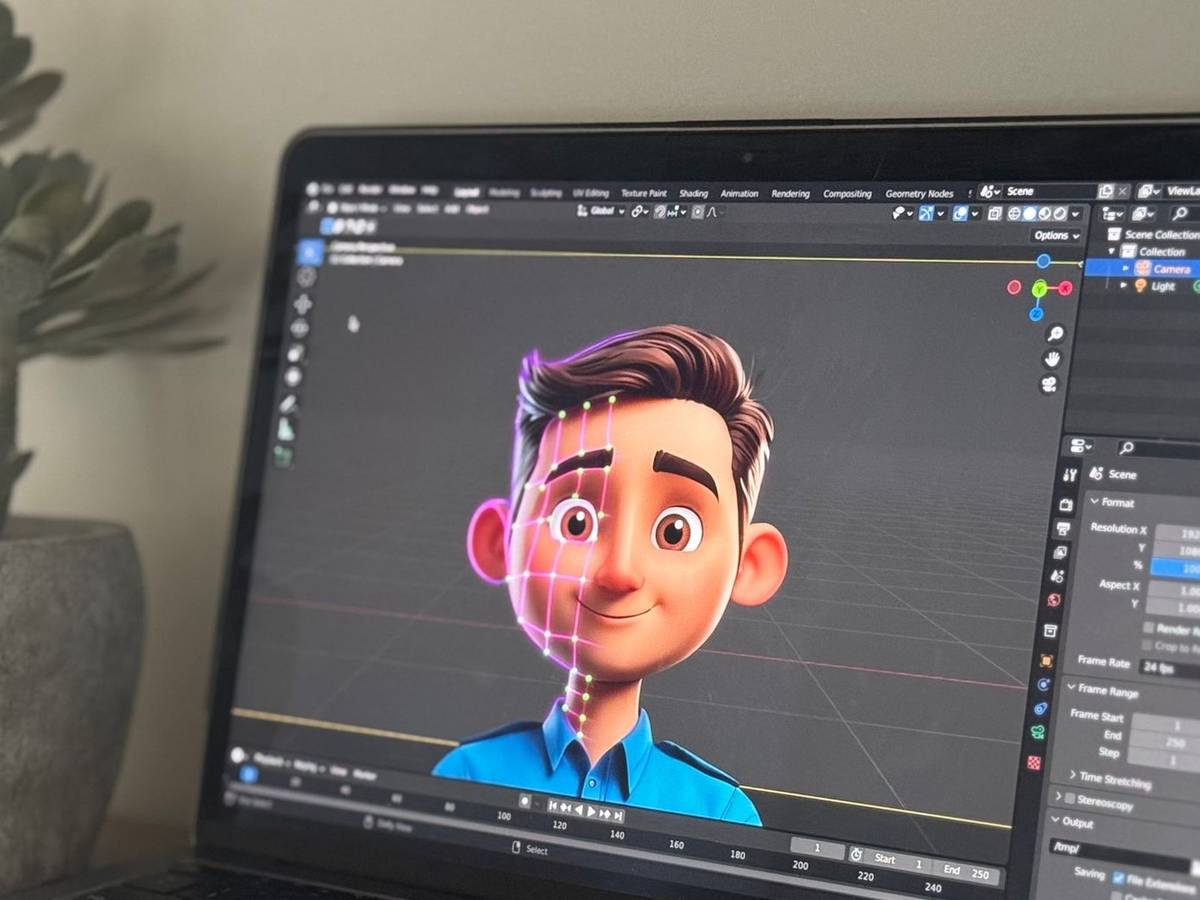Expand the Light item in outliner

pos(1124,286)
